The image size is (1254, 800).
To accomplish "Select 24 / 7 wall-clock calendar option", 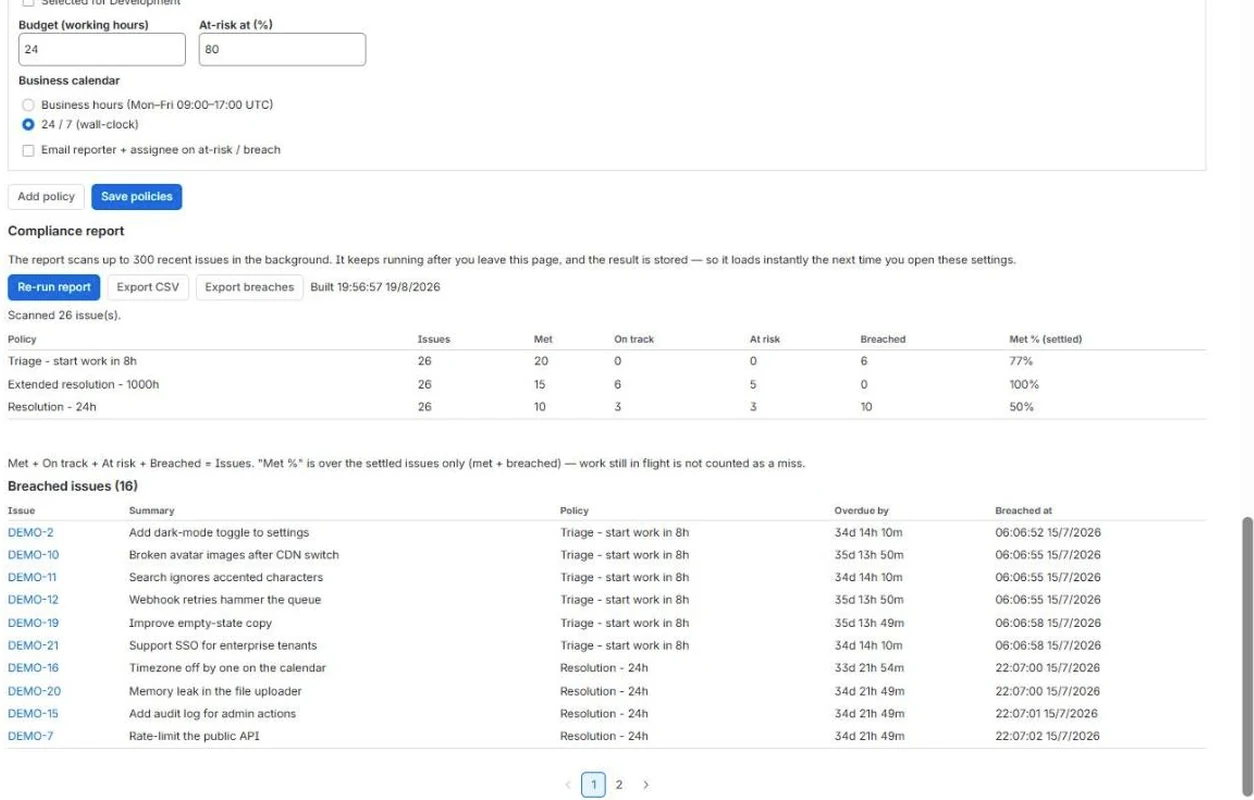I will coord(28,125).
